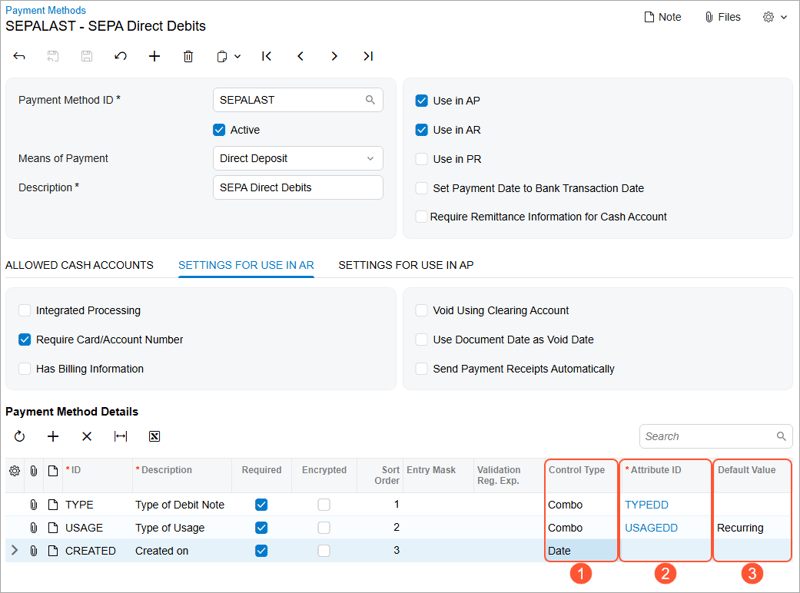This screenshot has height=593, width=800.
Task: Select the Recurring default value cell
Action: (x=752, y=528)
